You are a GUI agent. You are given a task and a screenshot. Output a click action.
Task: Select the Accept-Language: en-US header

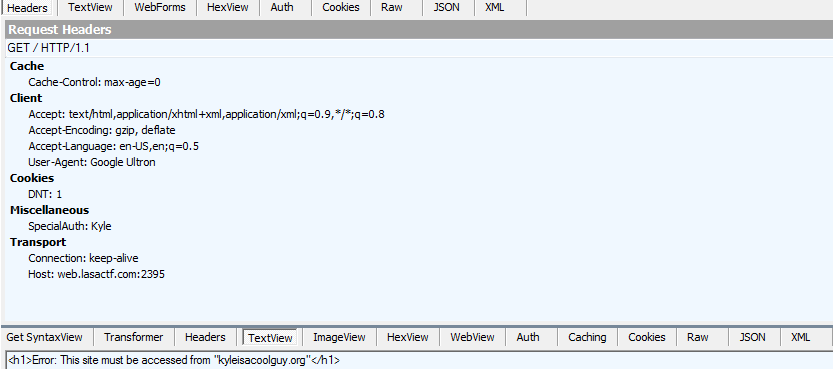tap(113, 146)
